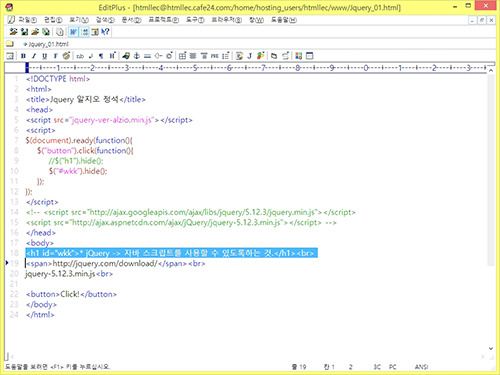The height and width of the screenshot is (375, 500).
Task: Click the "<button>Click!</button>" line
Action: pos(71,294)
